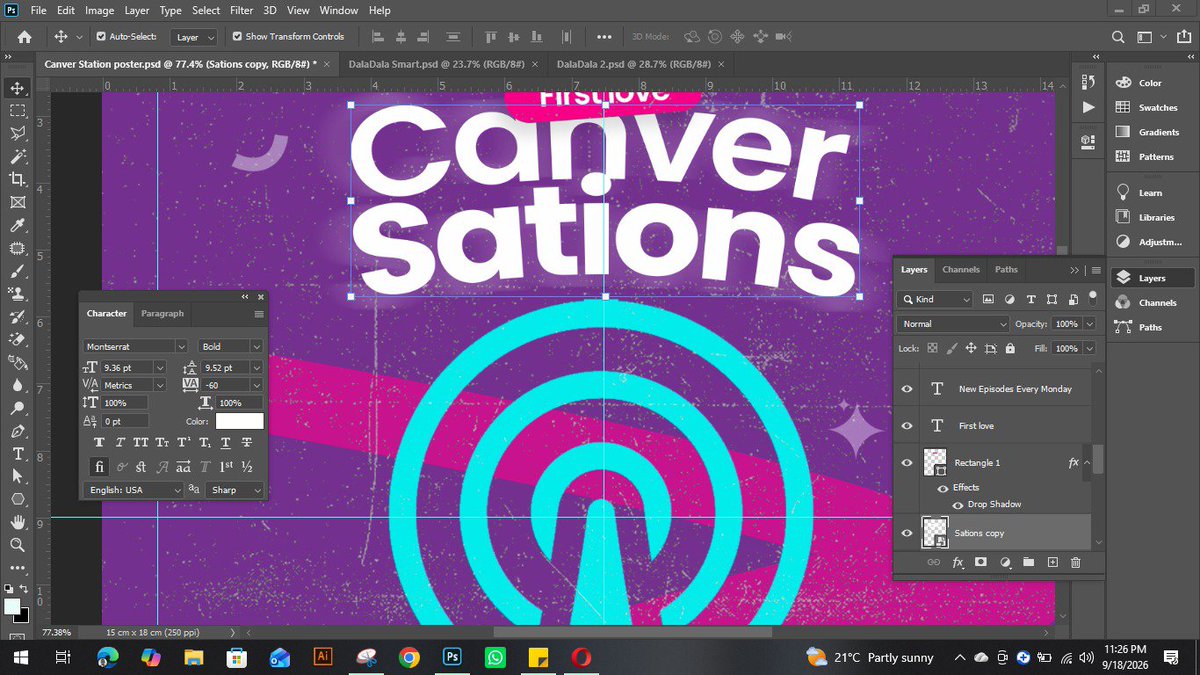Click the layer Opacity 100% field
1200x675 pixels.
pyautogui.click(x=1067, y=324)
